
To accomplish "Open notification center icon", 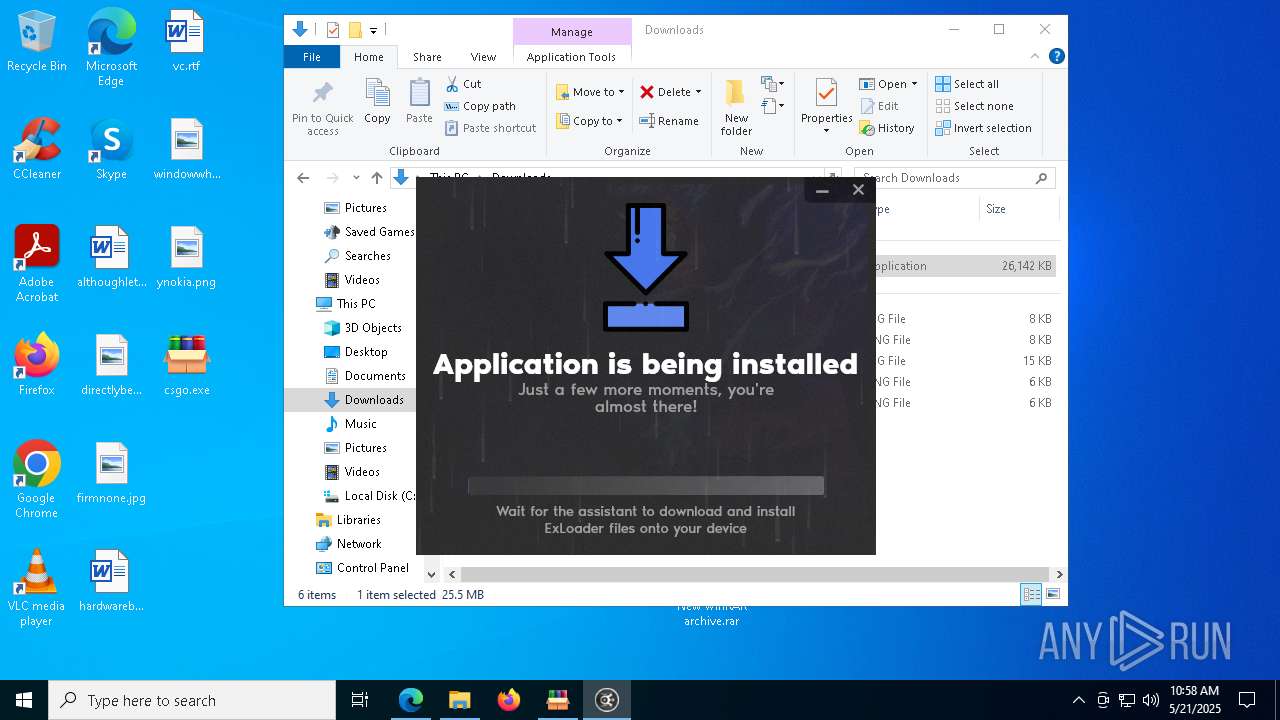I will [x=1247, y=700].
